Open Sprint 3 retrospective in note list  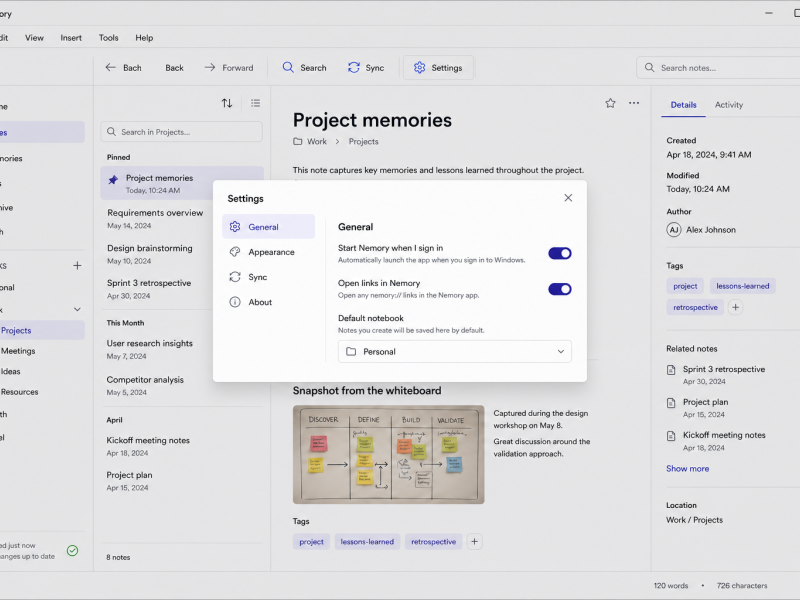149,289
